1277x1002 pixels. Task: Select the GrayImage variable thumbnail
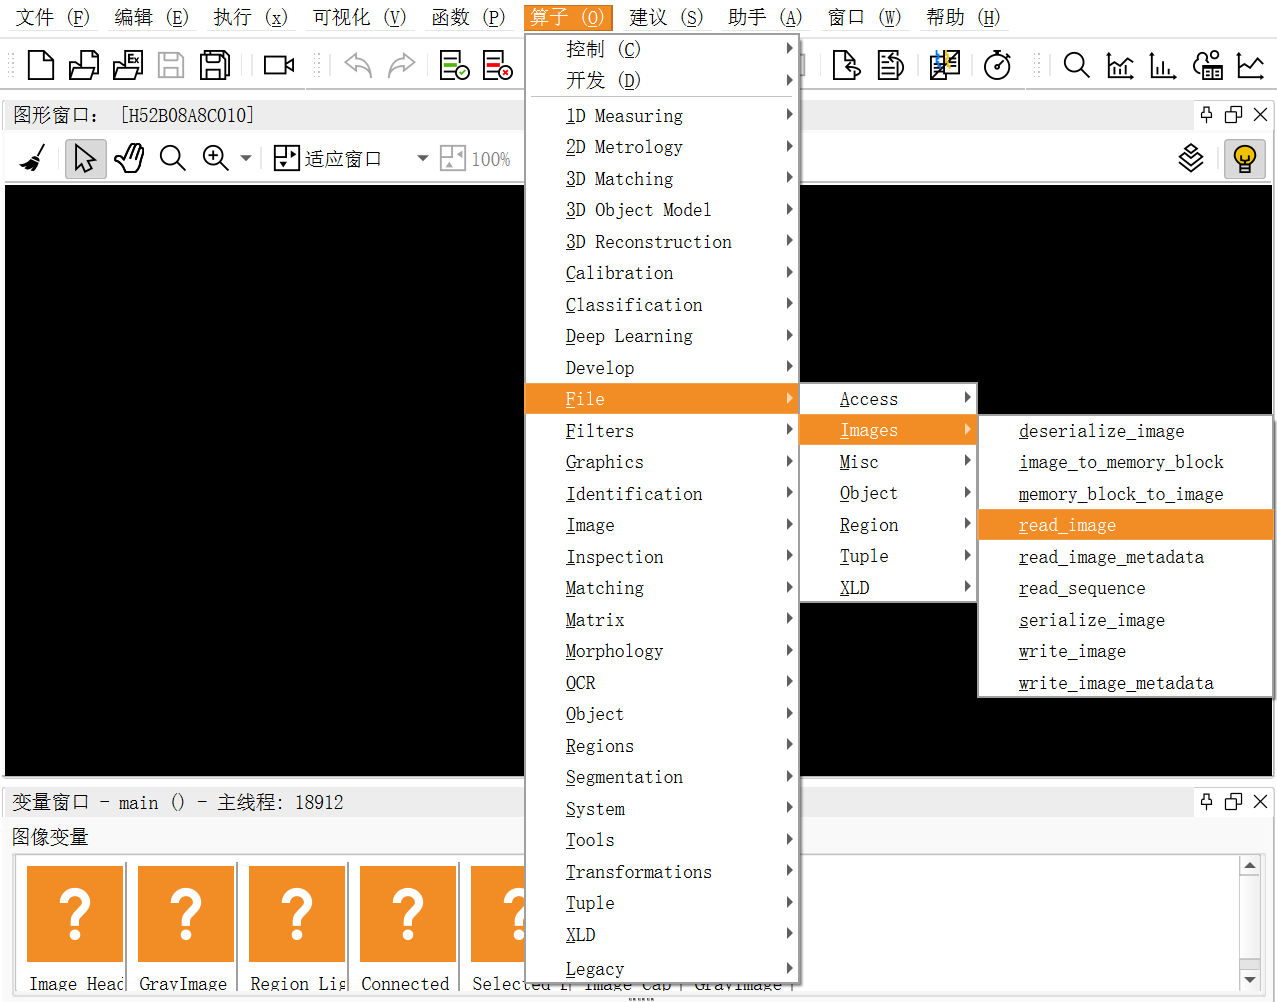pyautogui.click(x=186, y=914)
